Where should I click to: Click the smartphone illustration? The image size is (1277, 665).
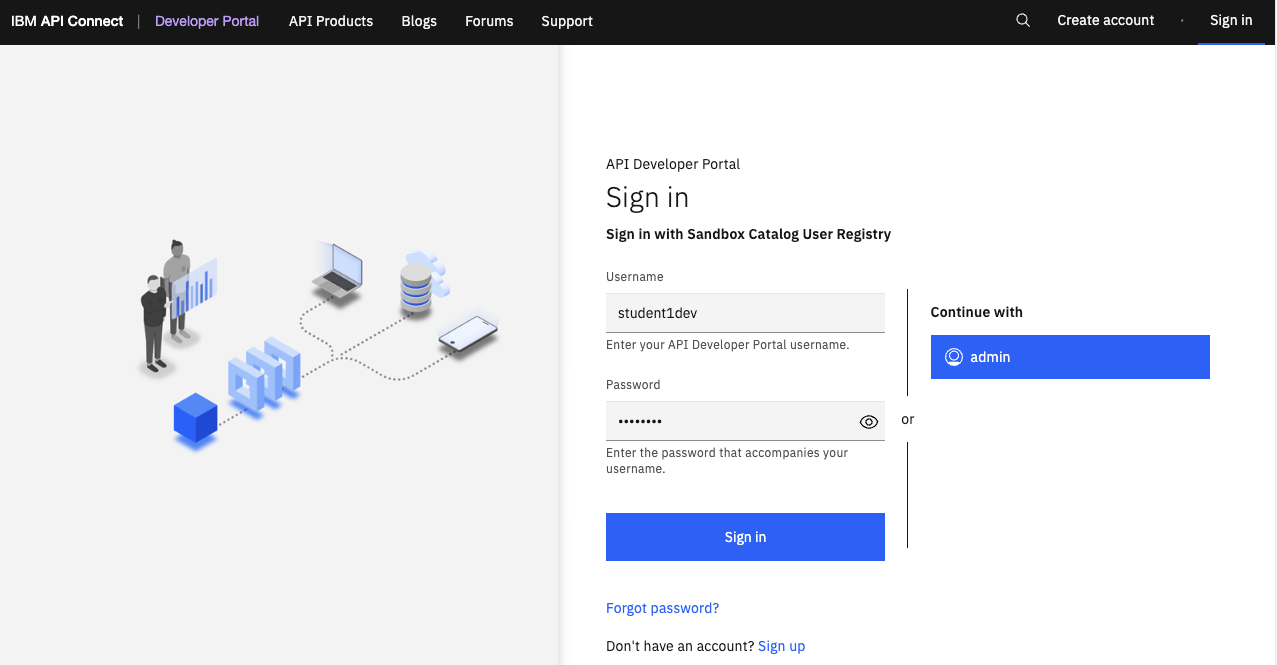pos(468,334)
